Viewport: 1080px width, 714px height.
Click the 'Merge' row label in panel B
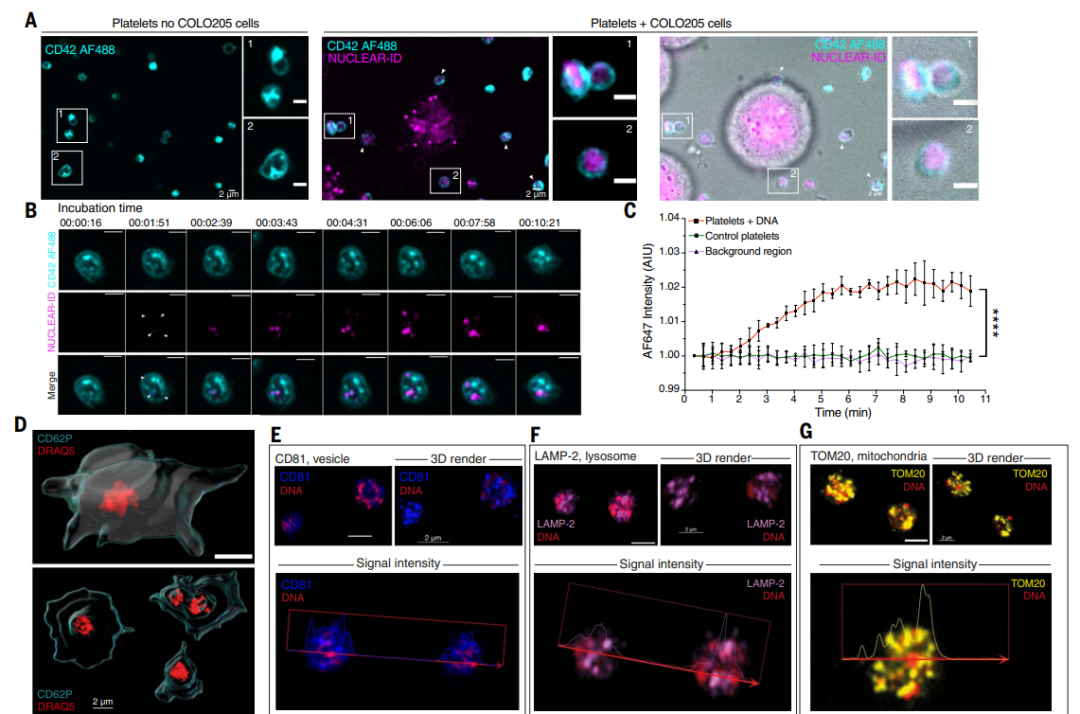tap(52, 386)
